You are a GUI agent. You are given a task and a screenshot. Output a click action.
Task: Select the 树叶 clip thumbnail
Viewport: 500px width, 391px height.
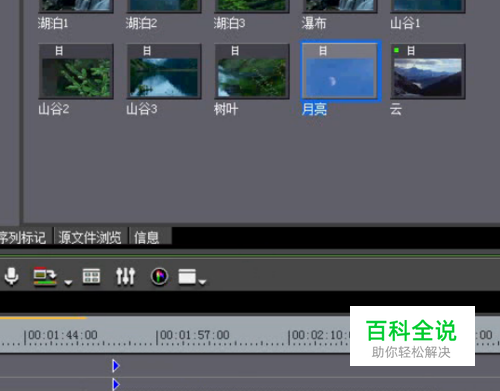(252, 71)
